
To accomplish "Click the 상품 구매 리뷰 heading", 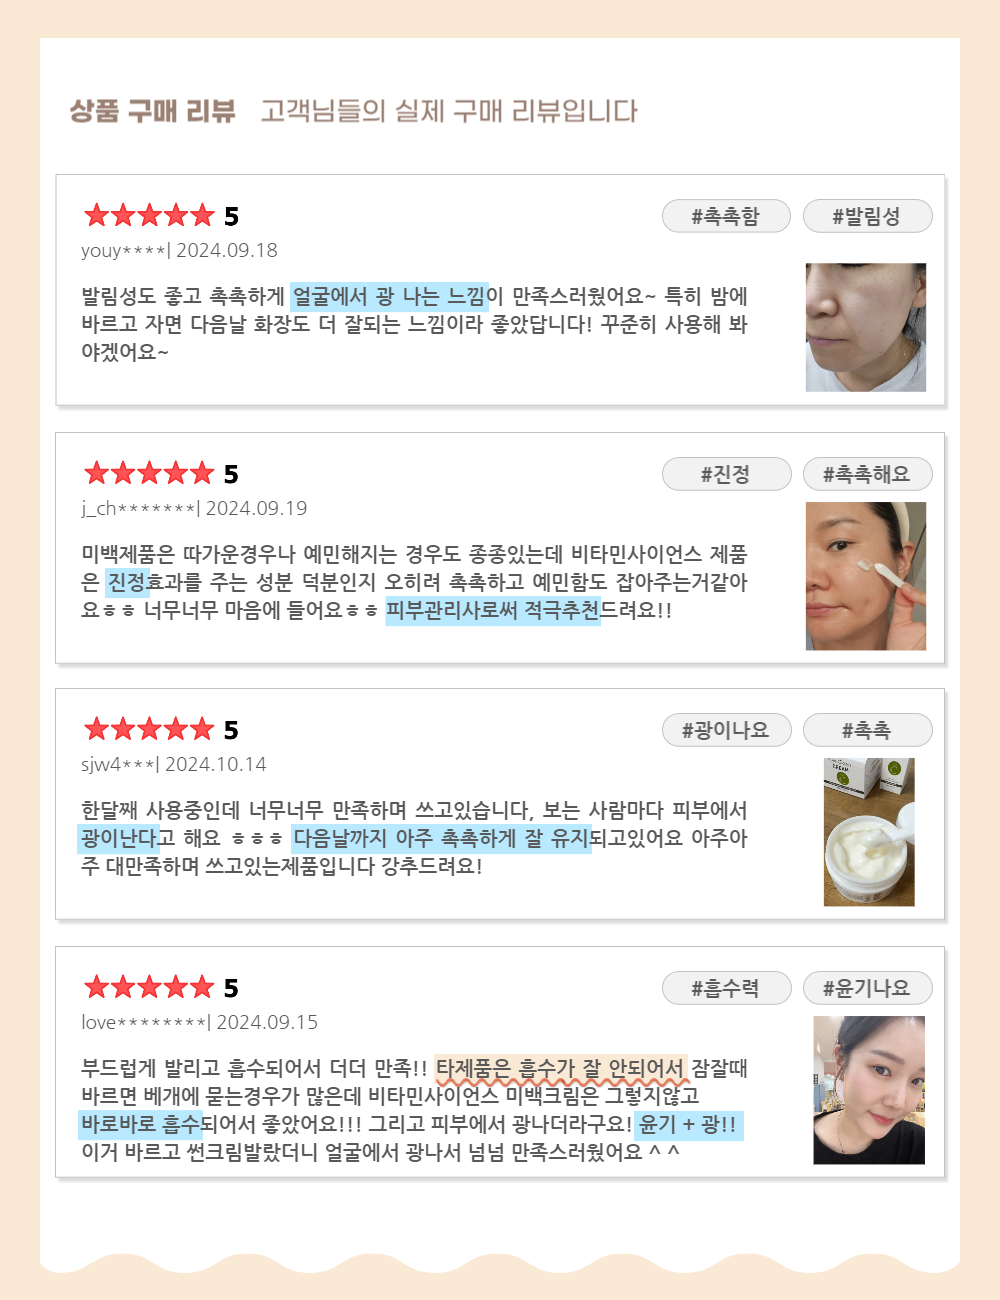I will click(152, 111).
